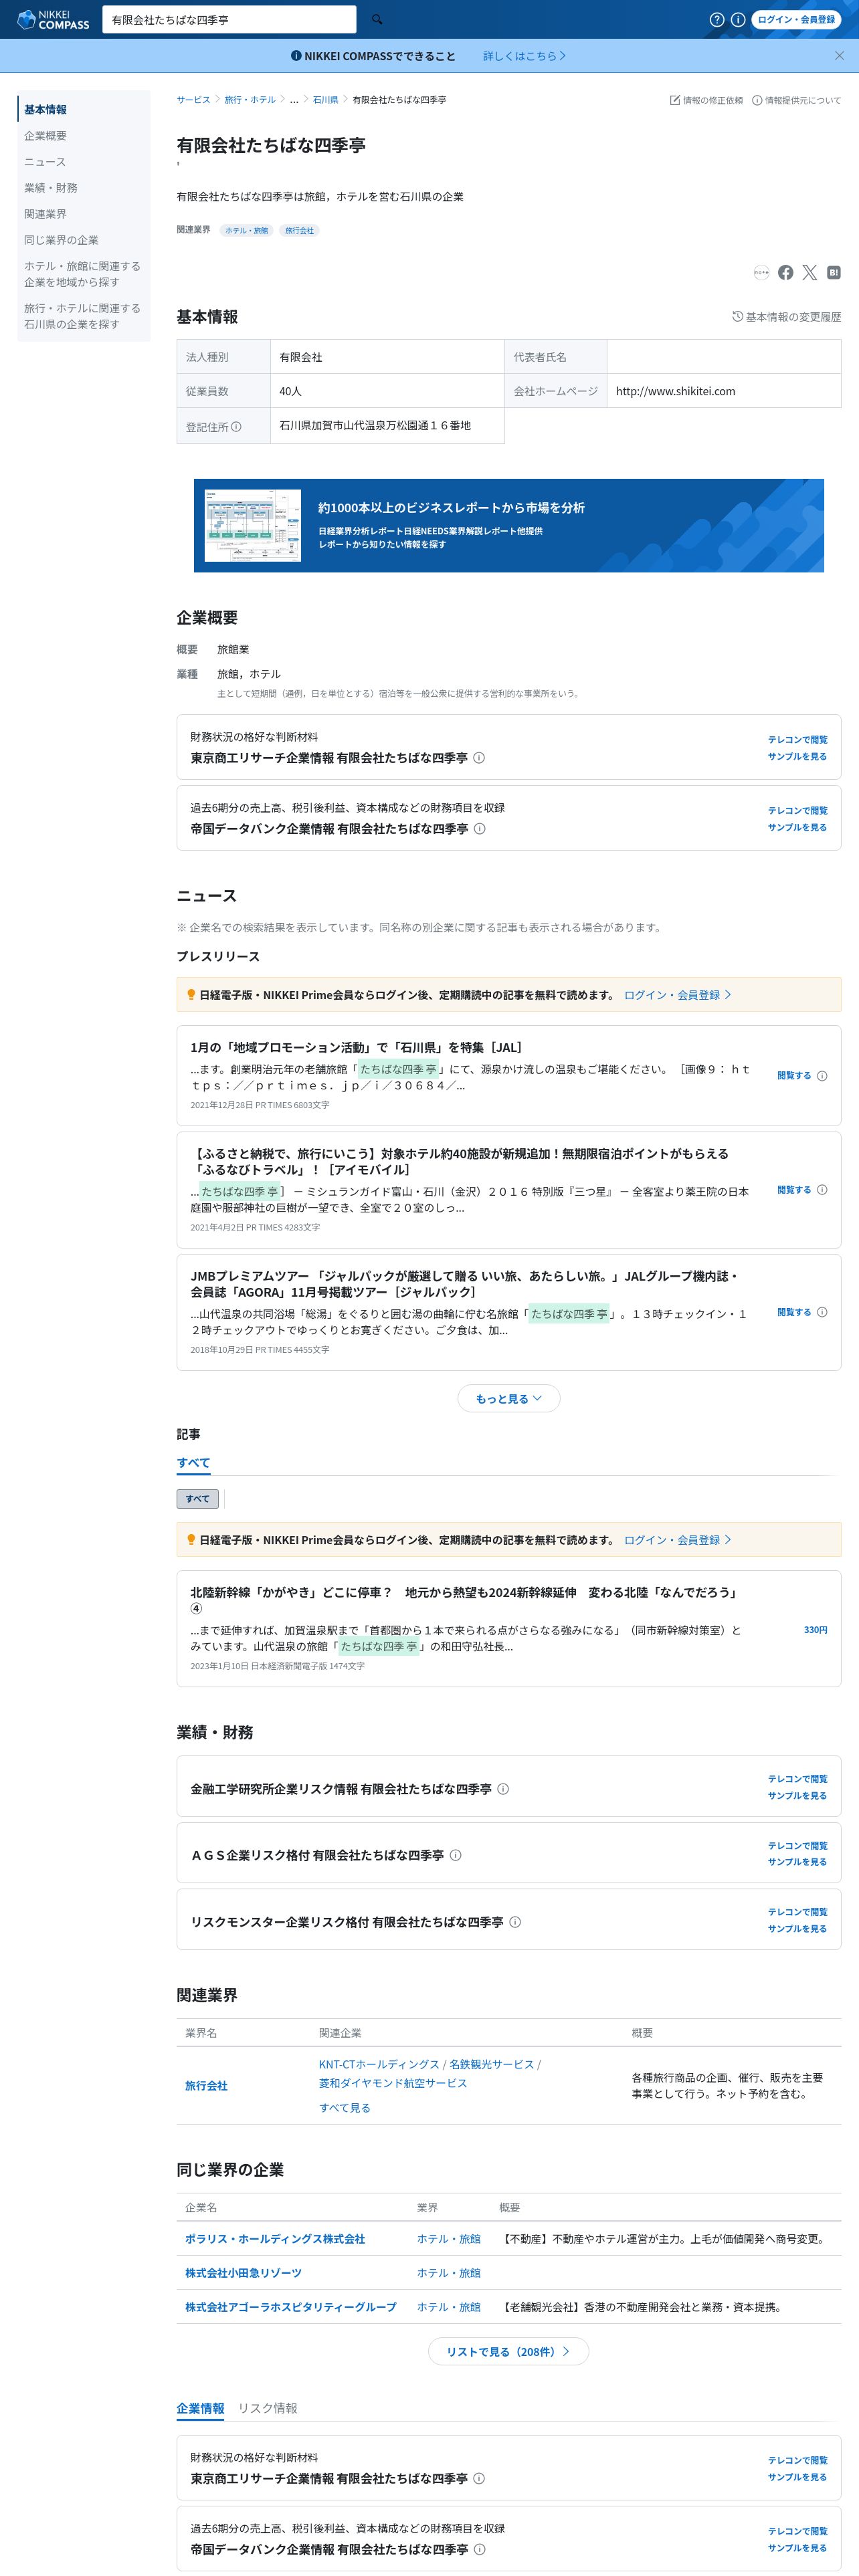Click info icon next to 登記住所
Viewport: 859px width, 2576px height.
click(x=236, y=427)
